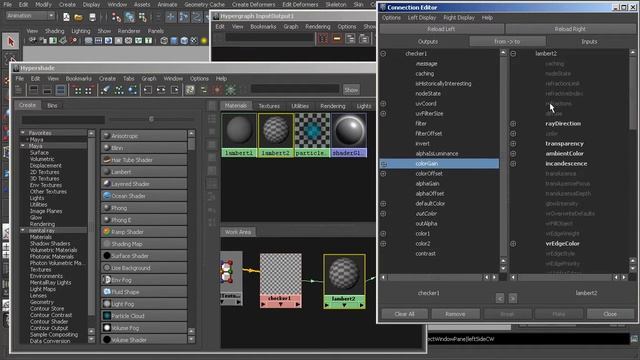Screen dimensions: 640x360
Task: Open the Animation menu set dropdown
Action: [31, 16]
